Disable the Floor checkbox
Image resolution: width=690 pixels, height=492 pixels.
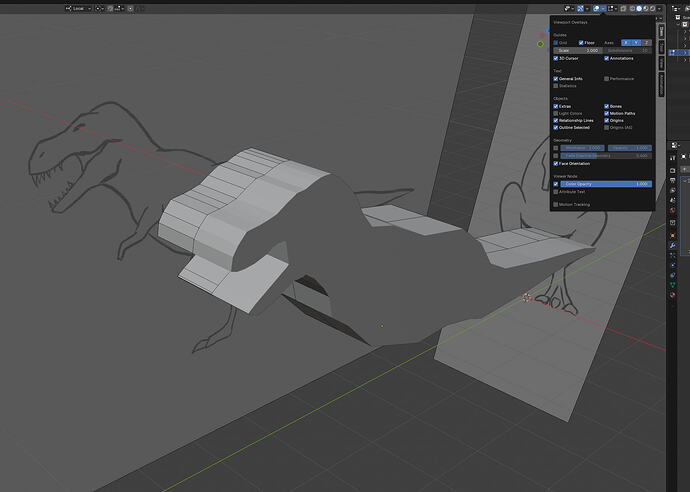tap(581, 43)
